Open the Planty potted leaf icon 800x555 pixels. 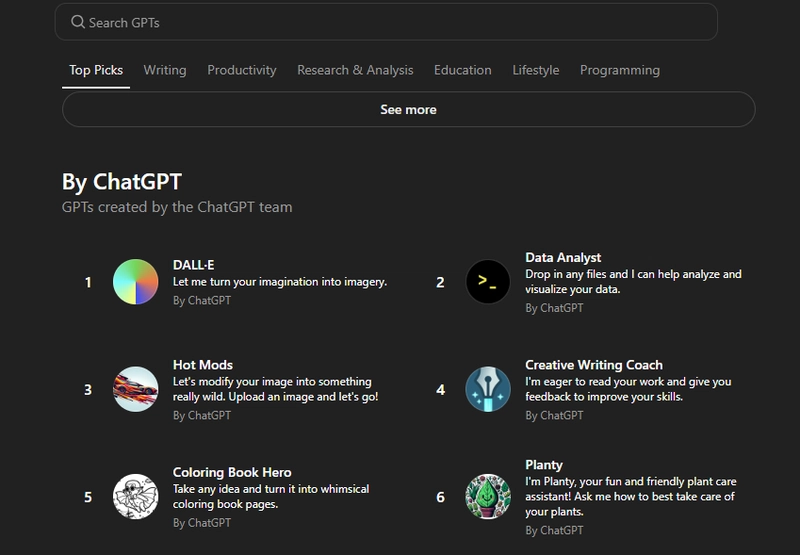[x=488, y=497]
